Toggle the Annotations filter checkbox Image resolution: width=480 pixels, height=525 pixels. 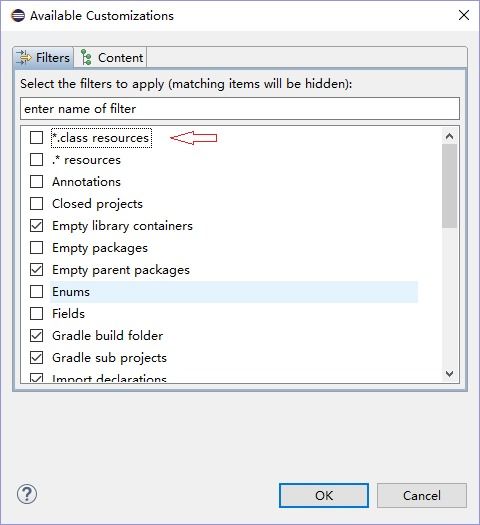click(36, 181)
